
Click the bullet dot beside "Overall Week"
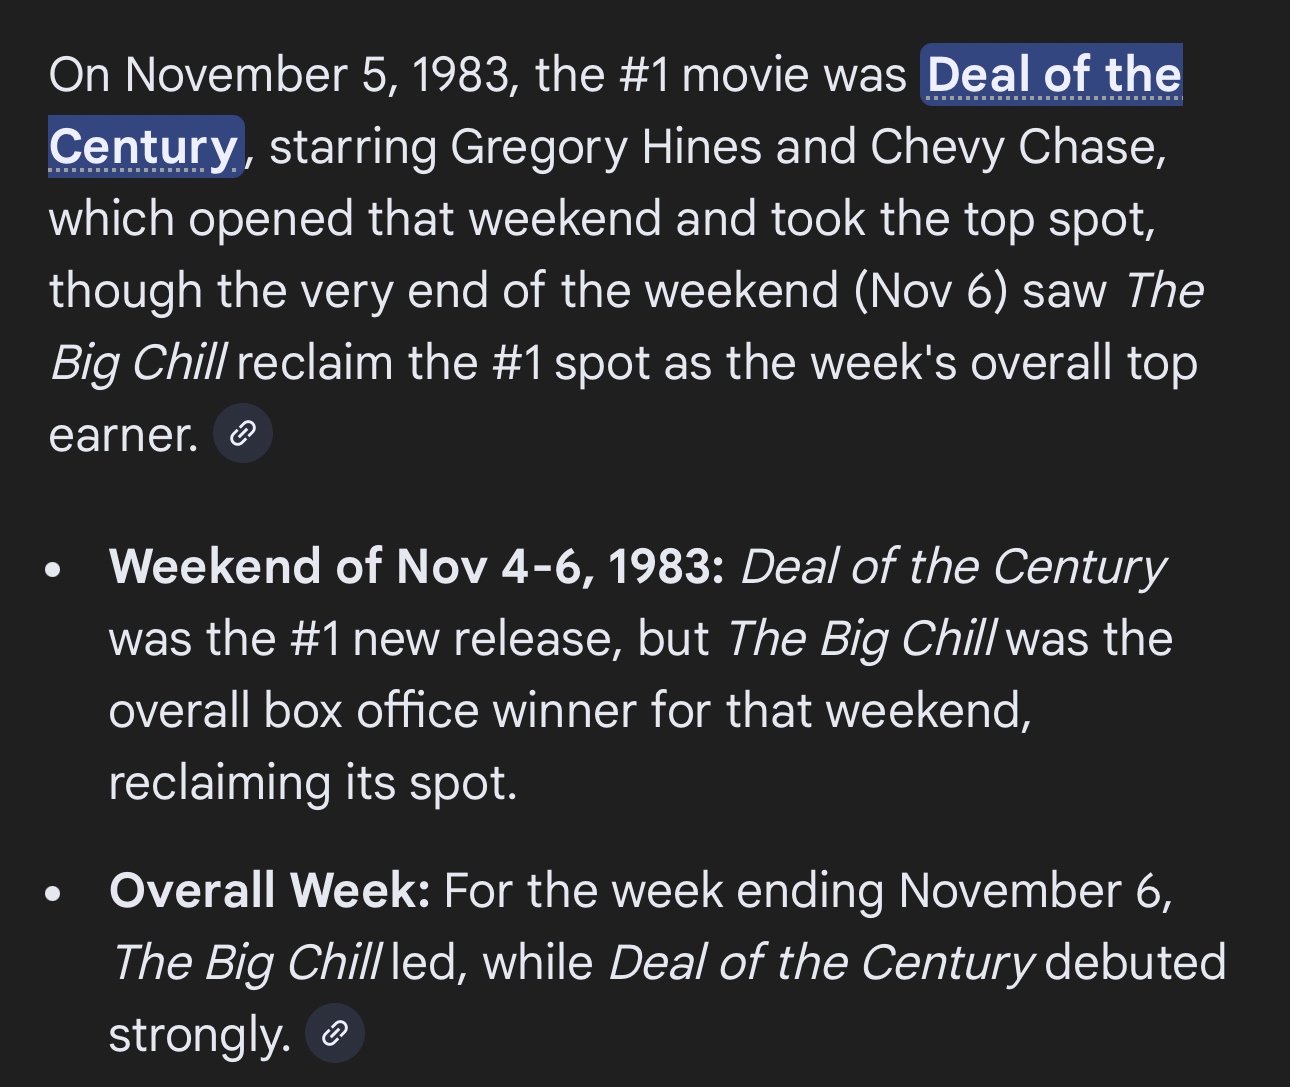pos(54,893)
